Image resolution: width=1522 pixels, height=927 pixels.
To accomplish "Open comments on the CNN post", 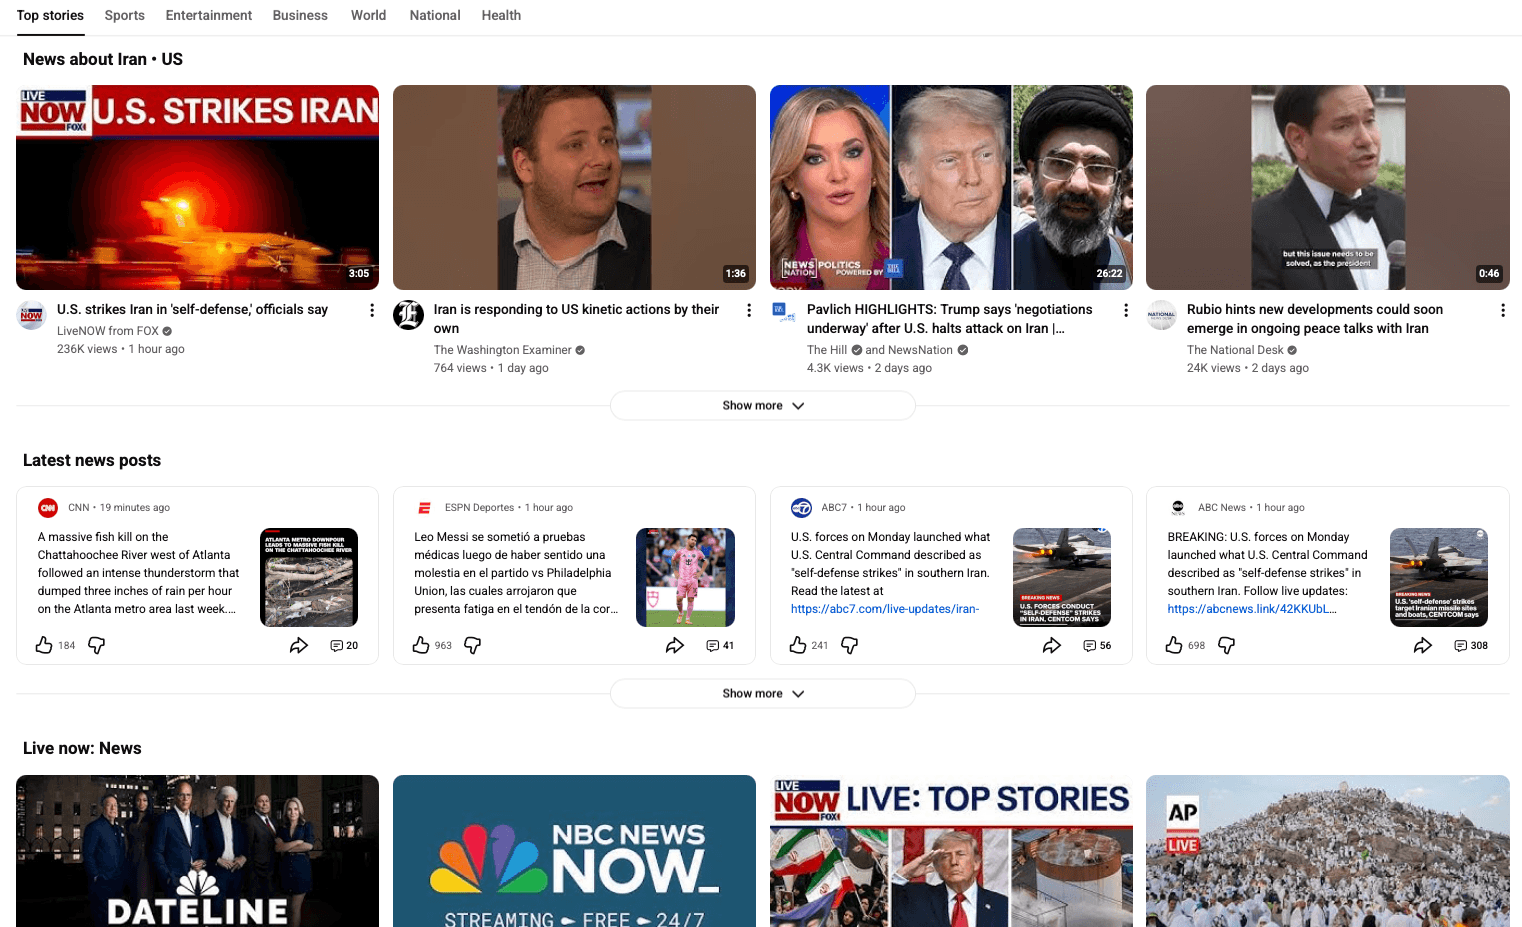I will [344, 645].
